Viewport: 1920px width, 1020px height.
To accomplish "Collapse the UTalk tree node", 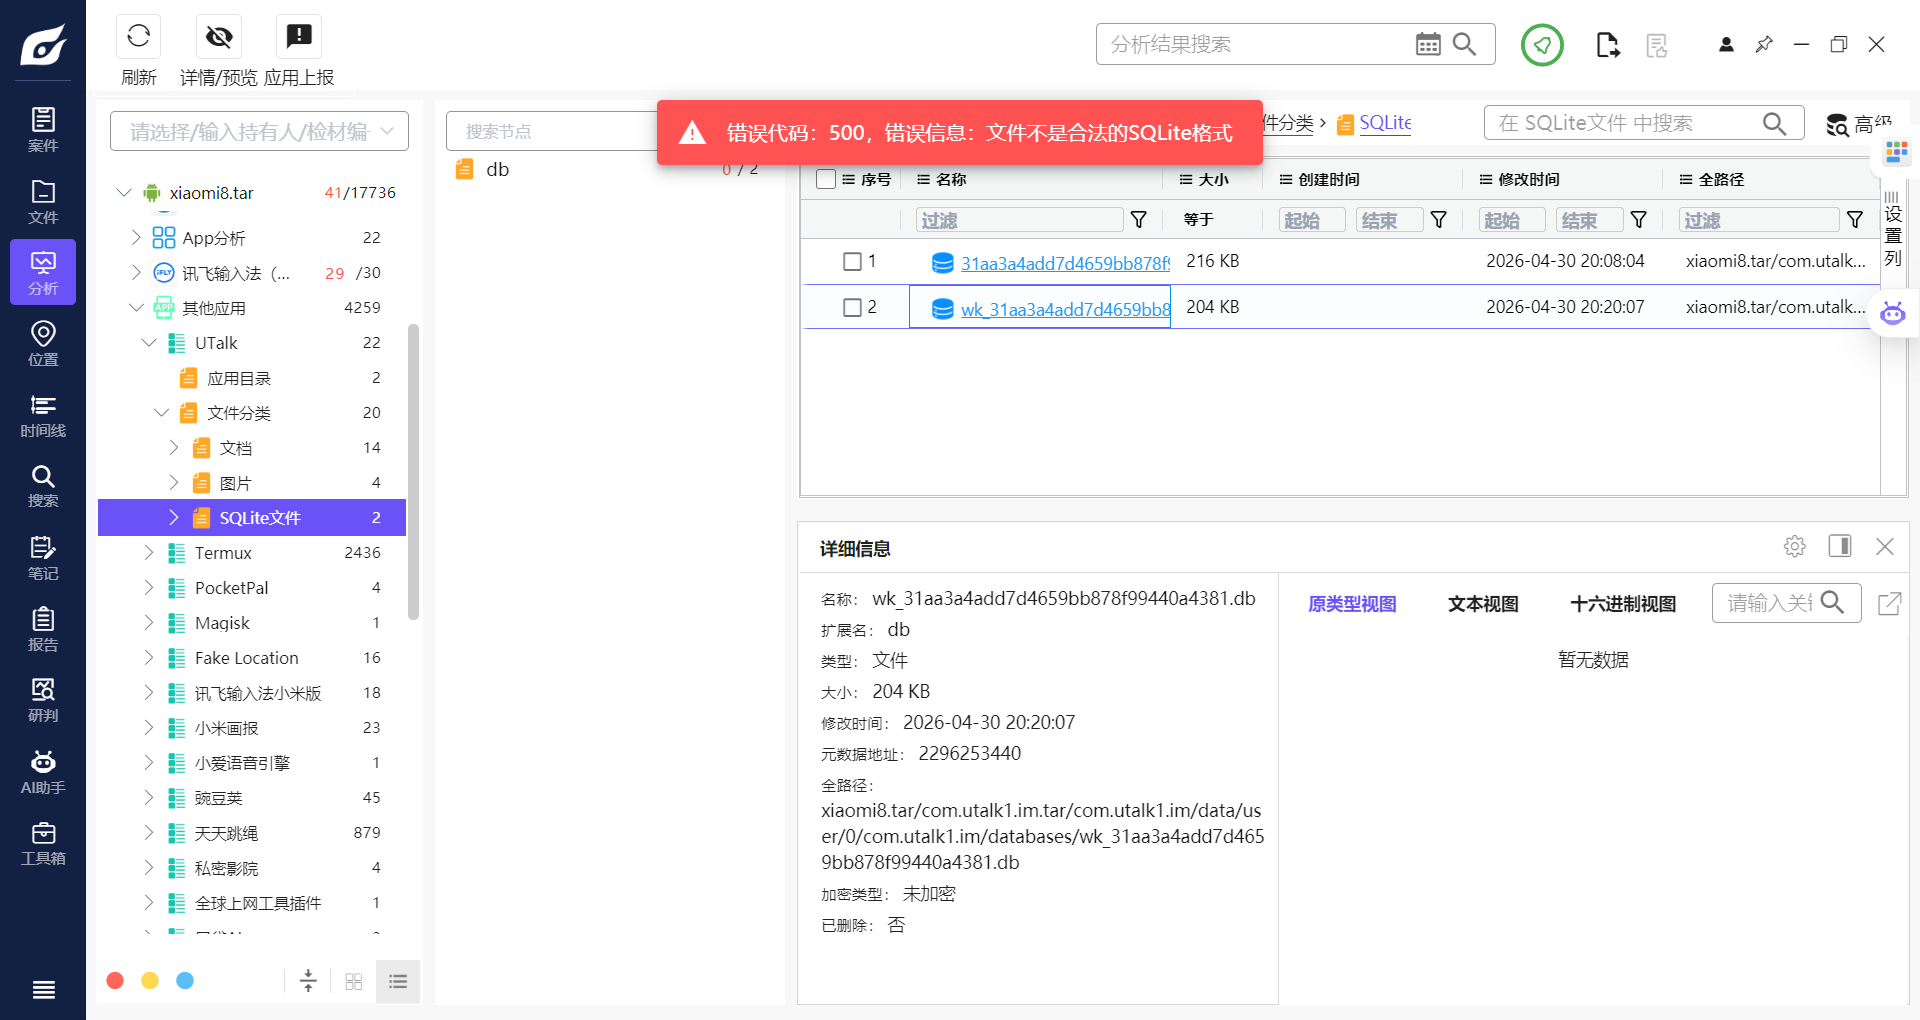I will [x=149, y=342].
